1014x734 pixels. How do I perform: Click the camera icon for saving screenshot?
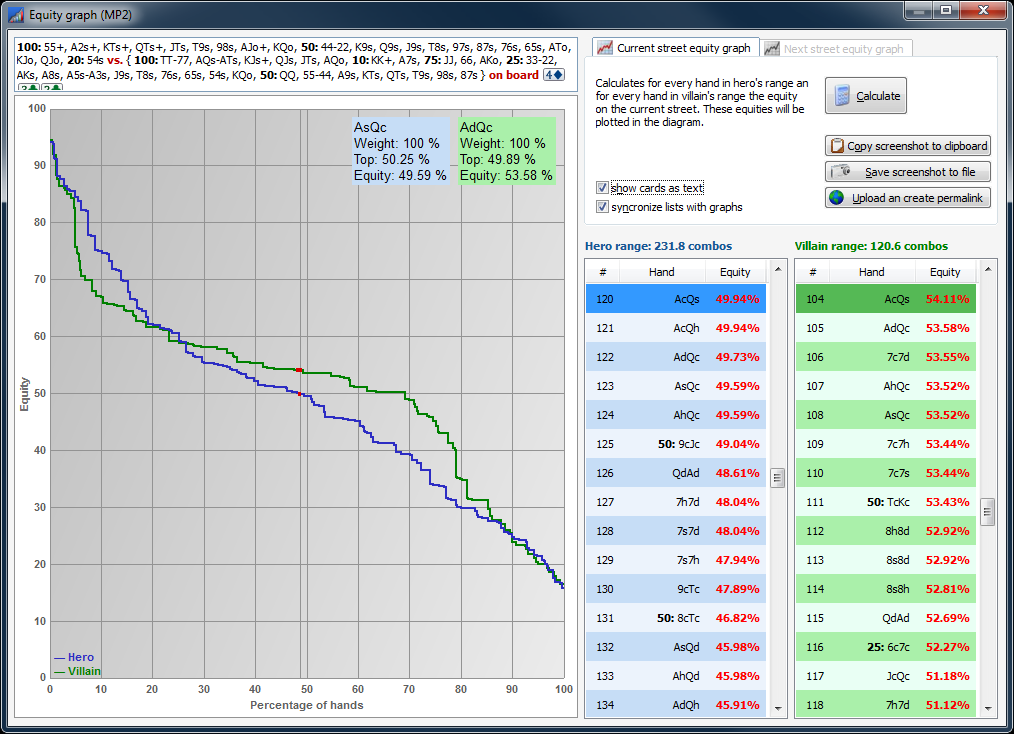pos(841,171)
